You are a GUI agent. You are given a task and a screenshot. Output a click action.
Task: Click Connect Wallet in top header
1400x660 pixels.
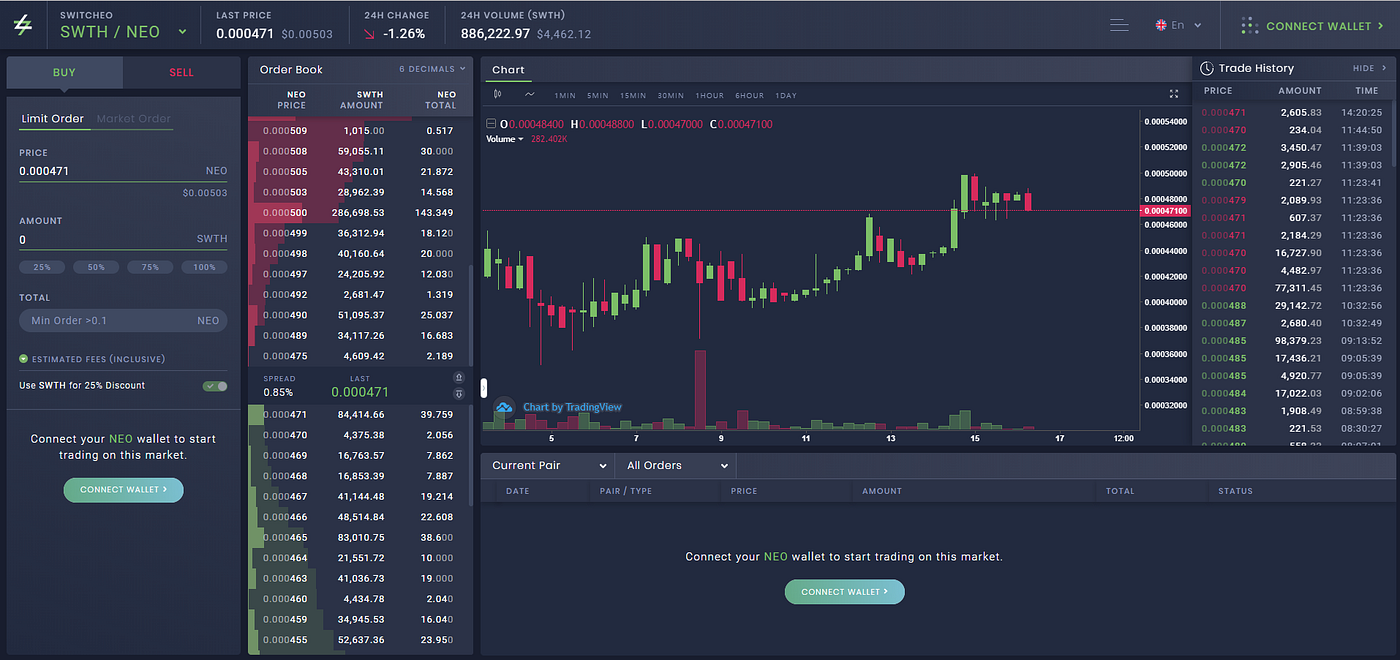click(x=1327, y=26)
